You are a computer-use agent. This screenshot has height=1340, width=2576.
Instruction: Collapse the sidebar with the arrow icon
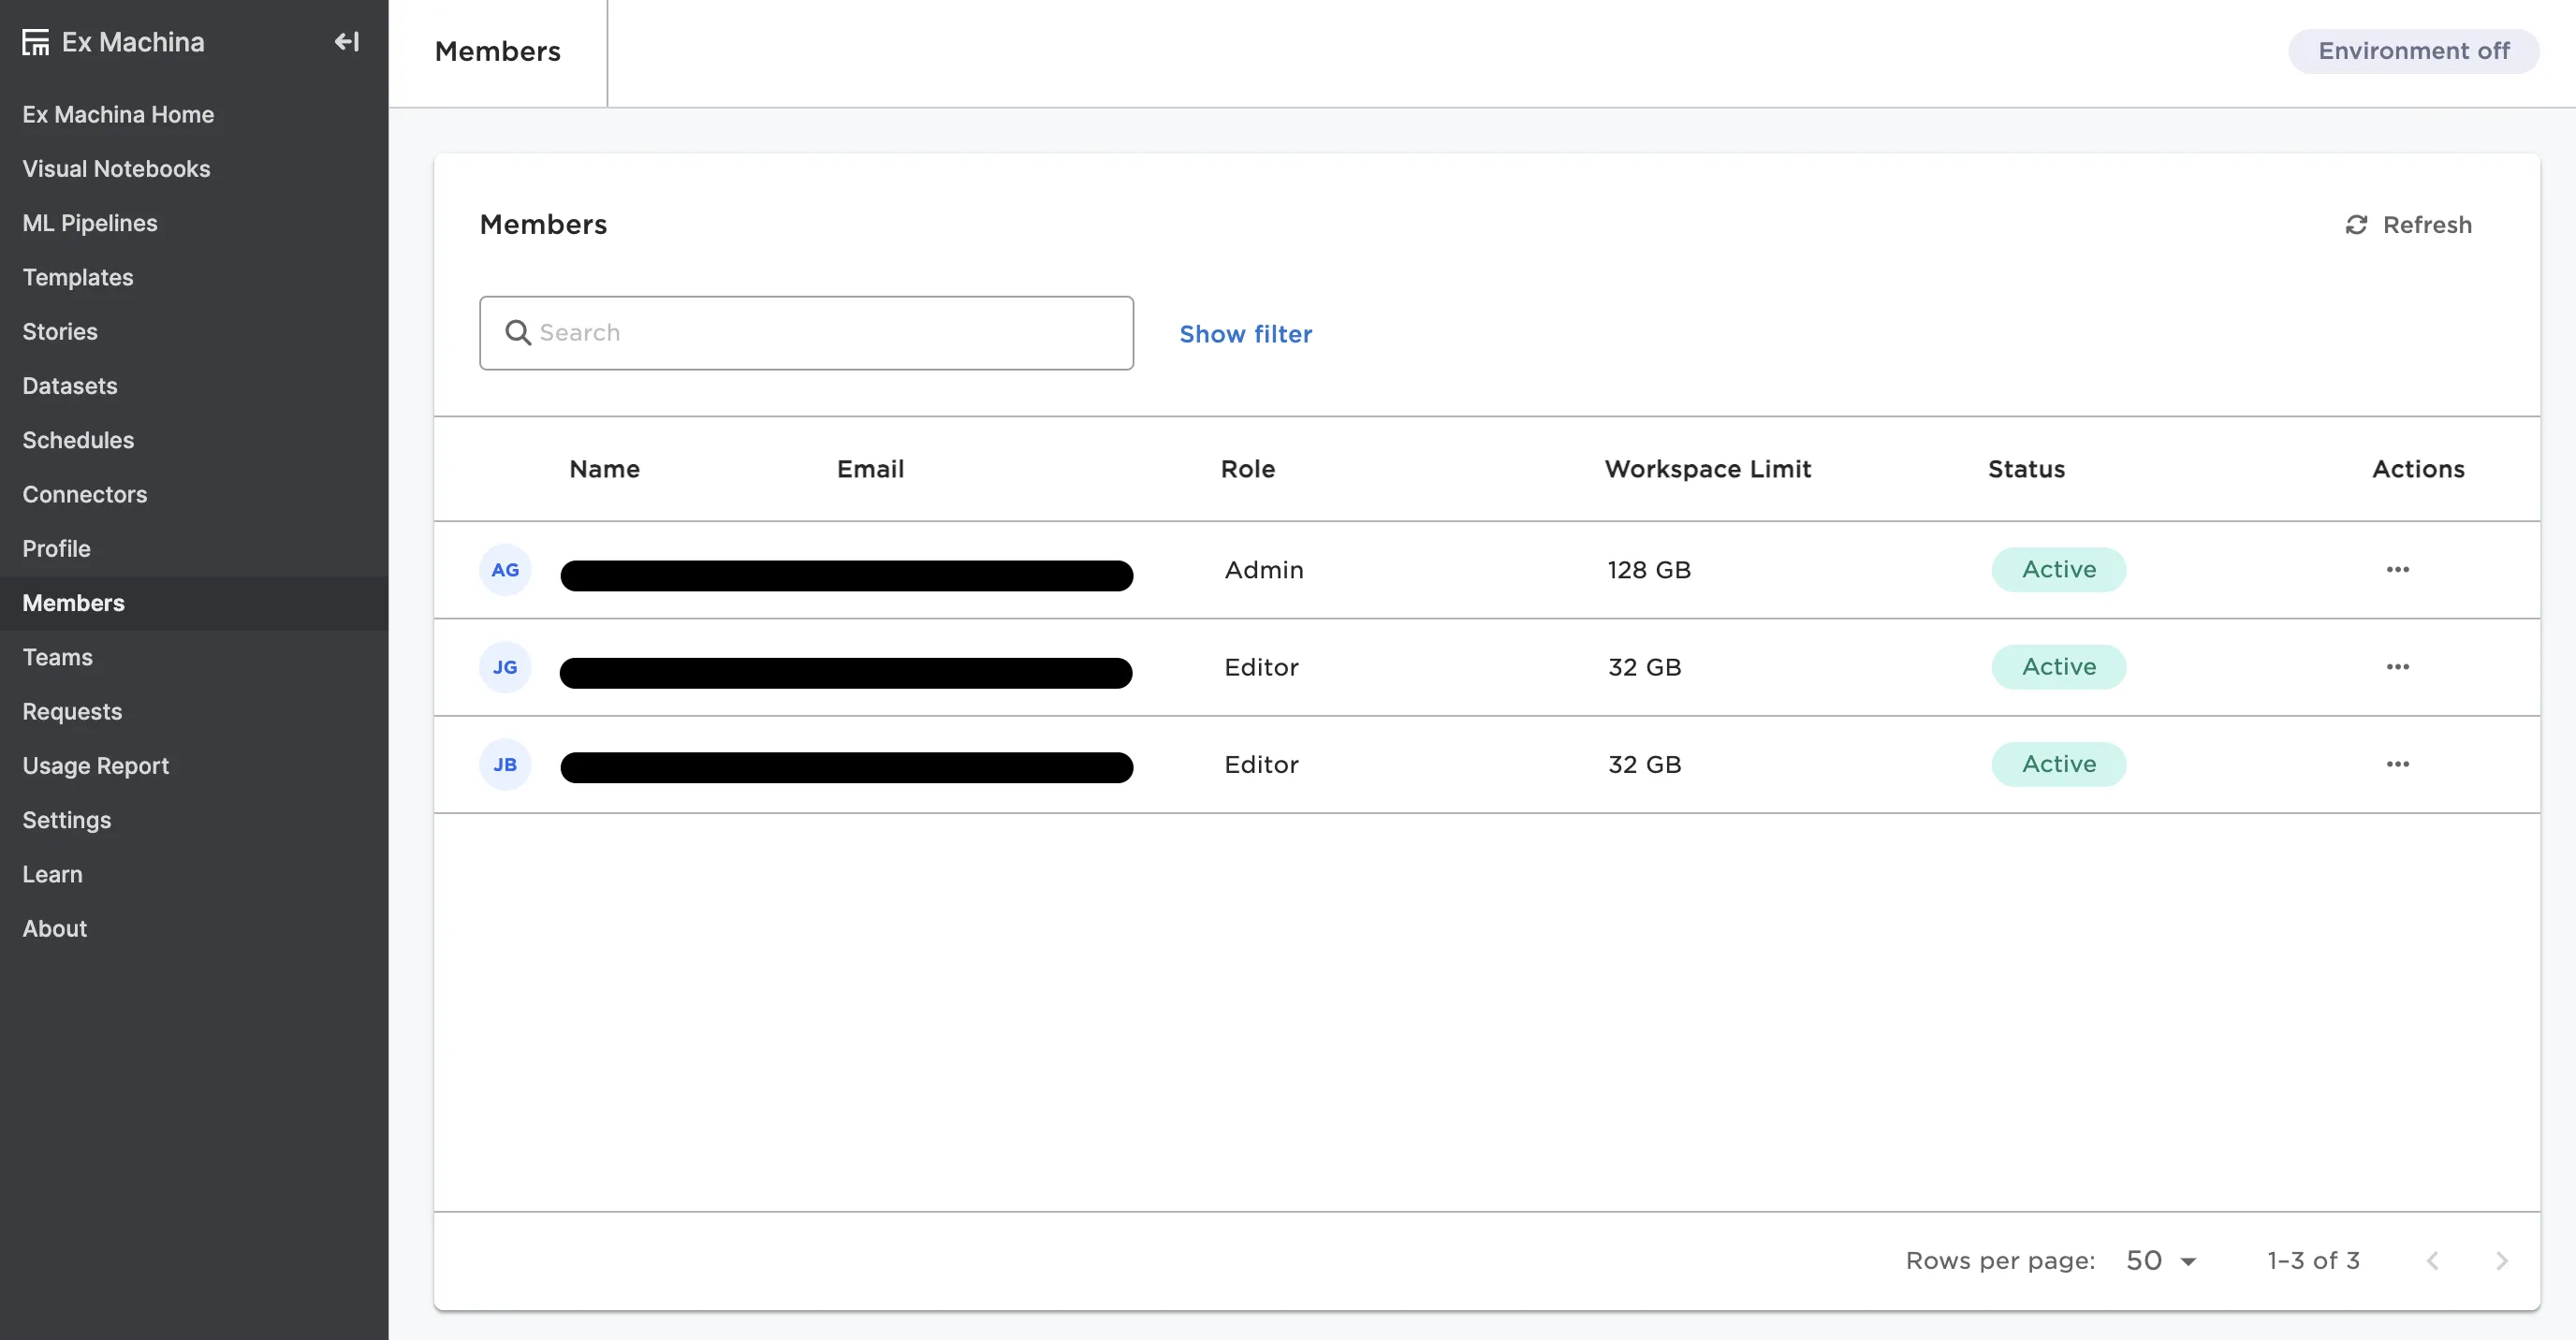point(346,42)
